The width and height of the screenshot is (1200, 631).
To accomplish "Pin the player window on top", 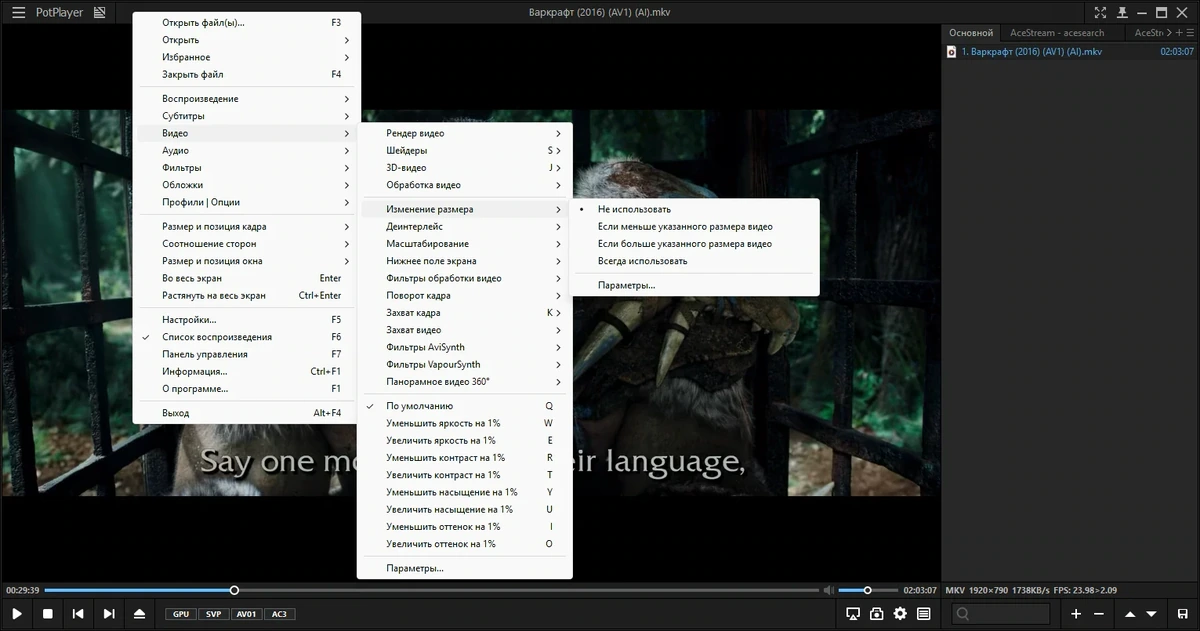I will 1122,13.
